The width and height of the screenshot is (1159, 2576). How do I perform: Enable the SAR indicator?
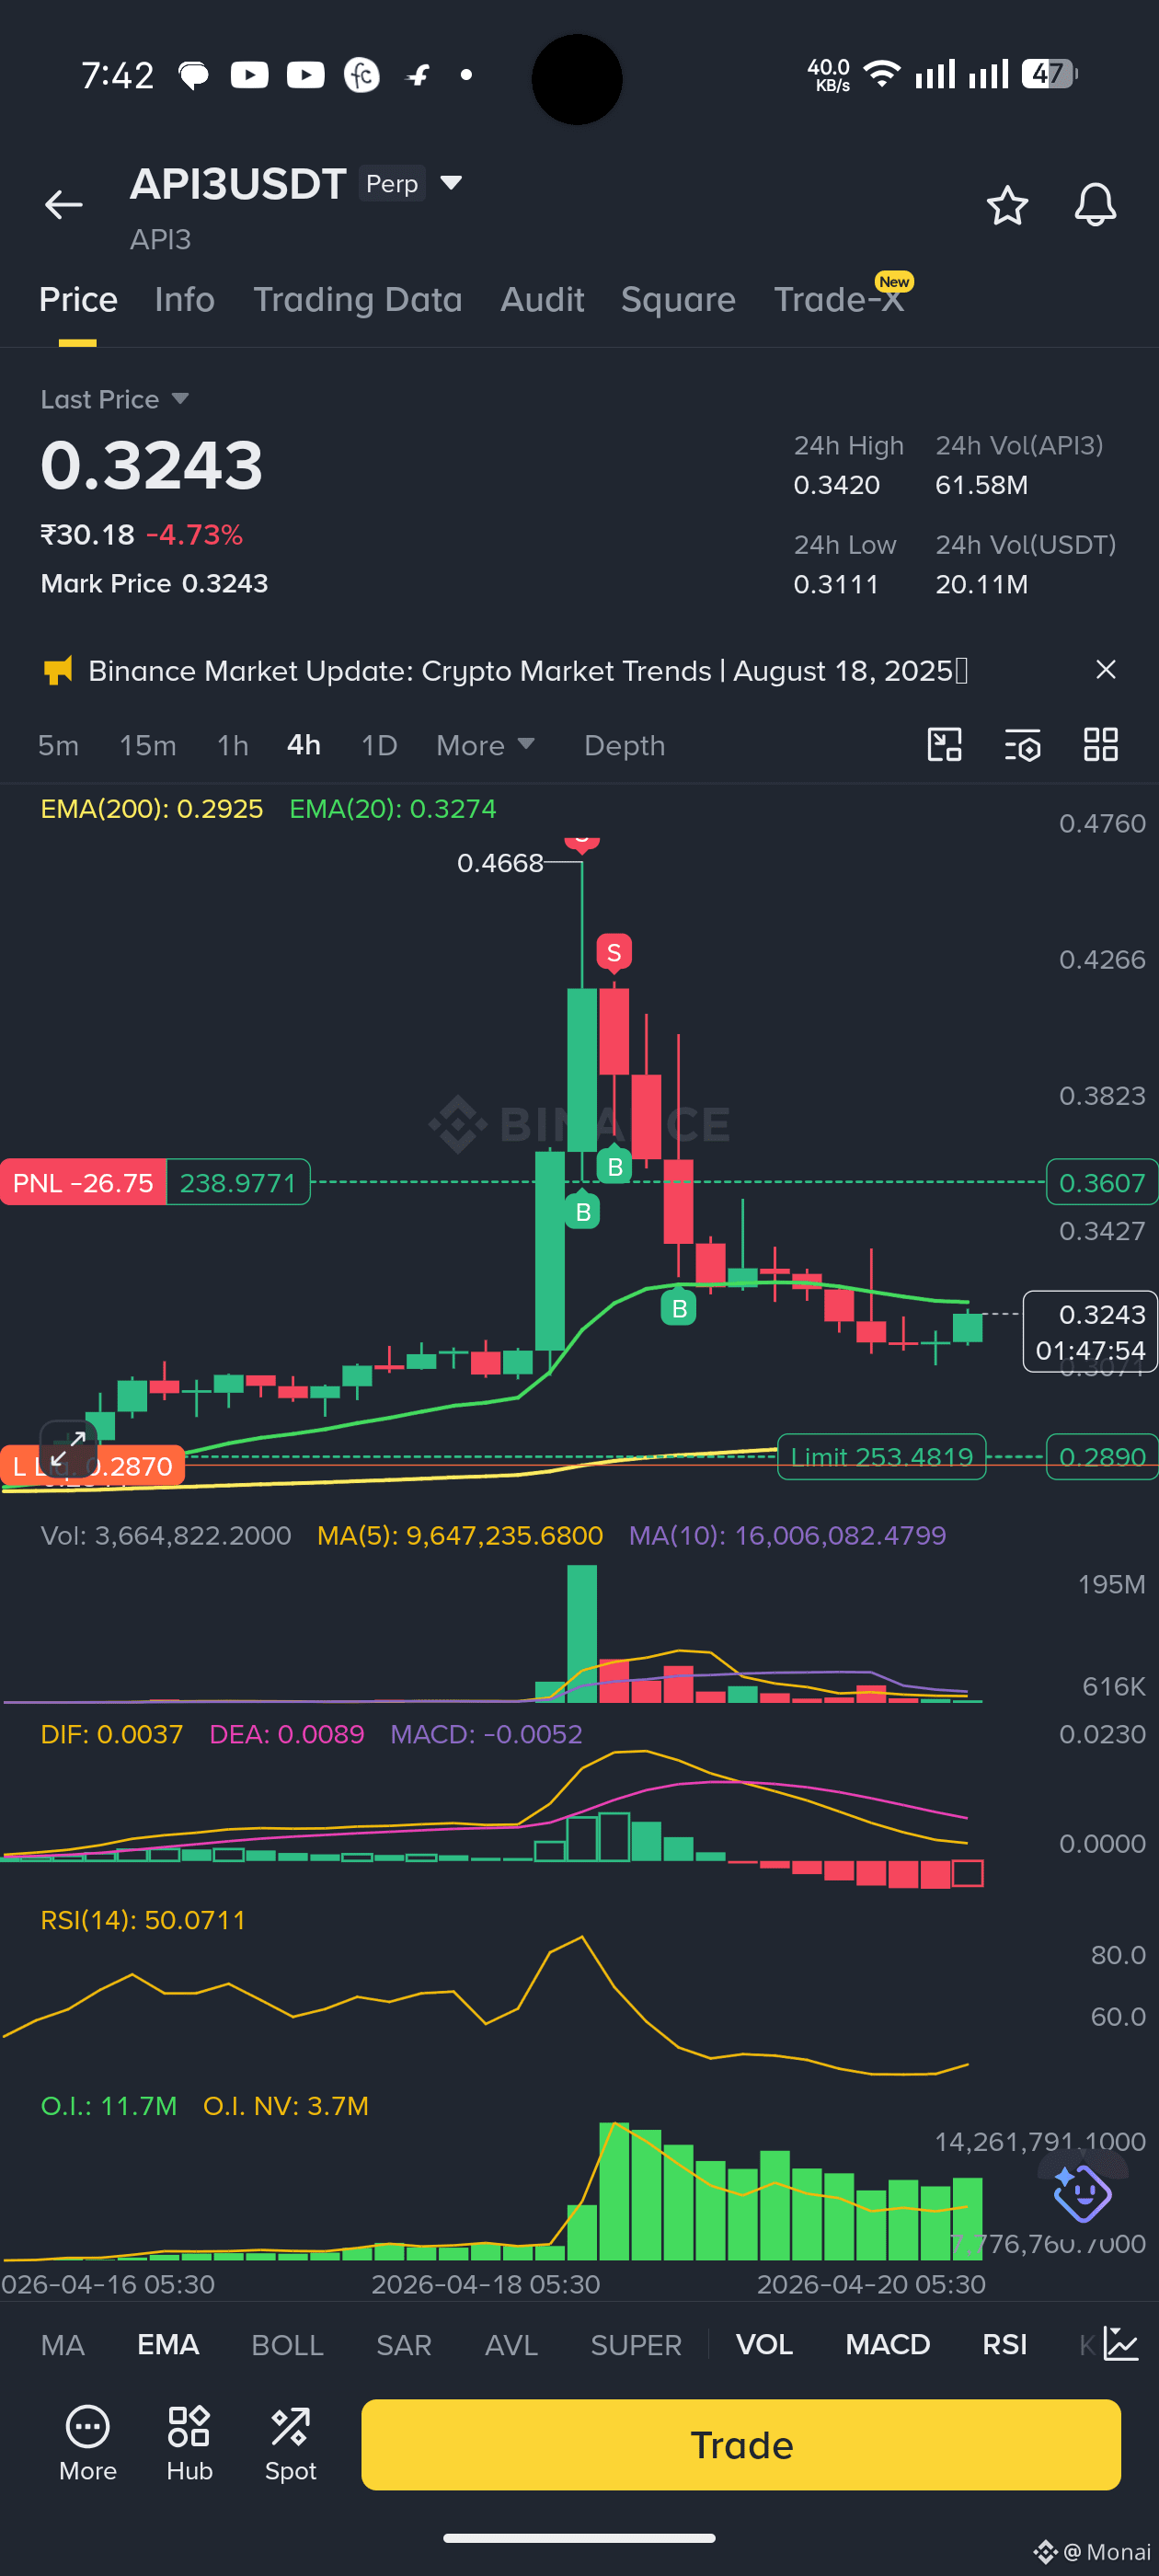pyautogui.click(x=404, y=2345)
